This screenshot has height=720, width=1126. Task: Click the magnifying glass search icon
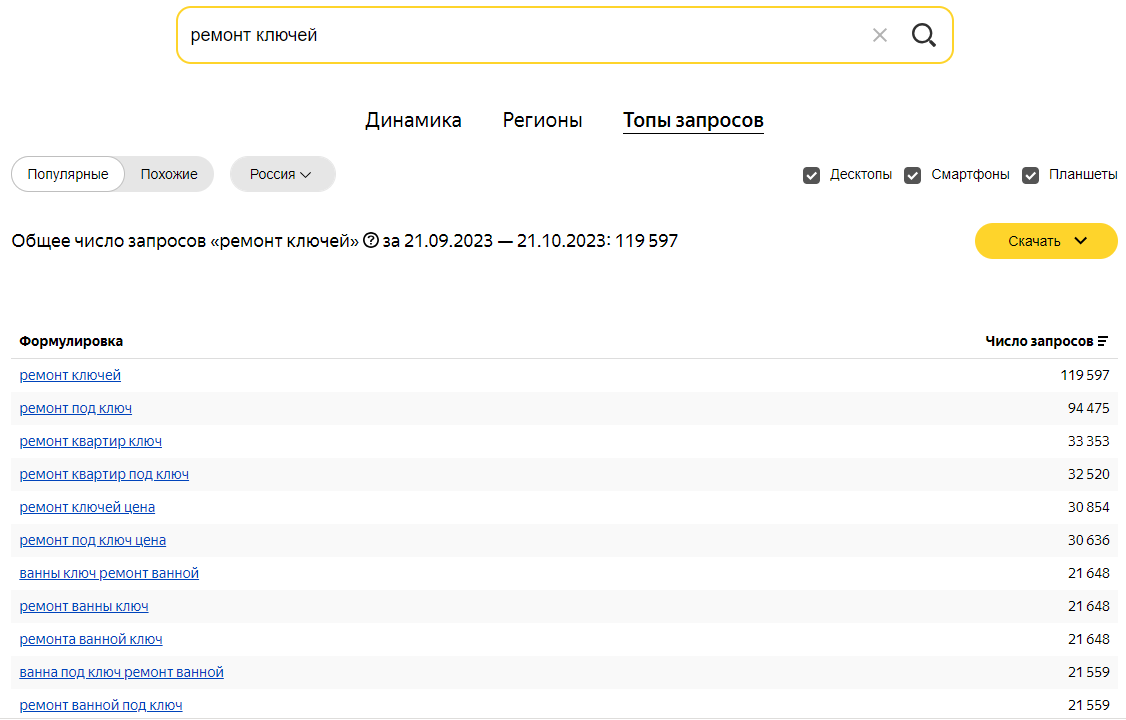pos(923,35)
